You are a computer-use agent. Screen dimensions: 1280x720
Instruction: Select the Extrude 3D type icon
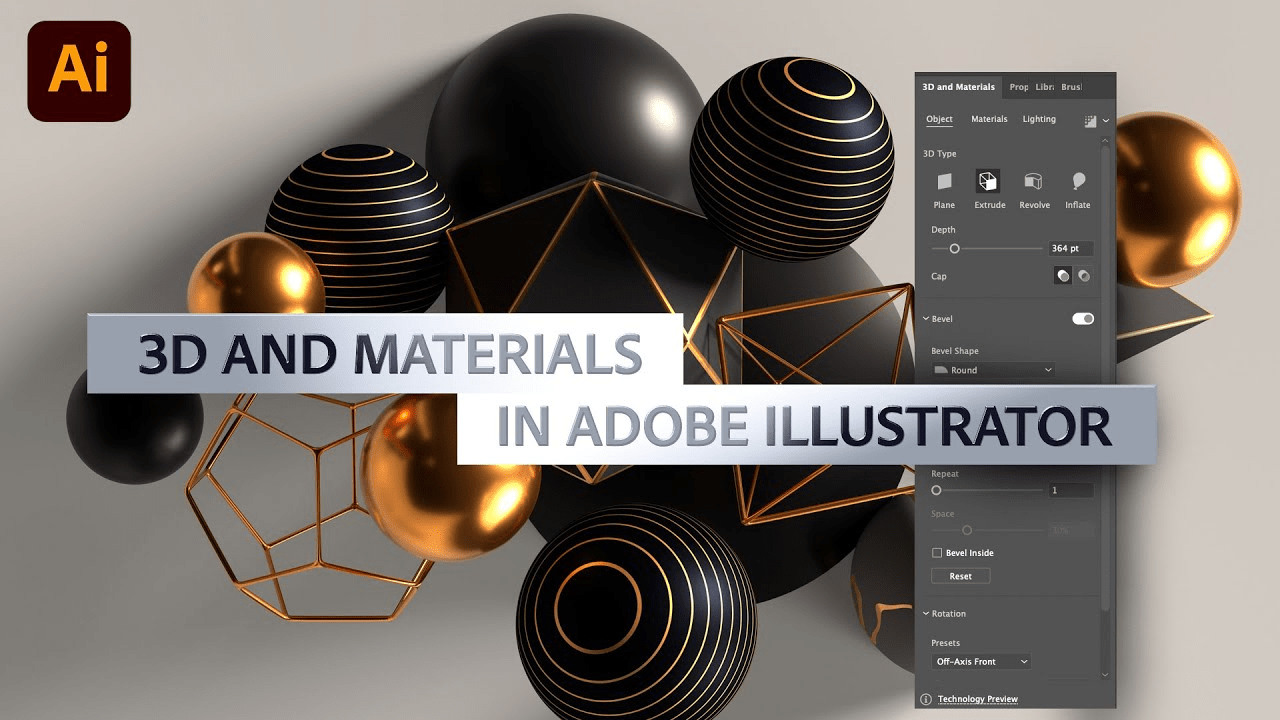click(988, 181)
